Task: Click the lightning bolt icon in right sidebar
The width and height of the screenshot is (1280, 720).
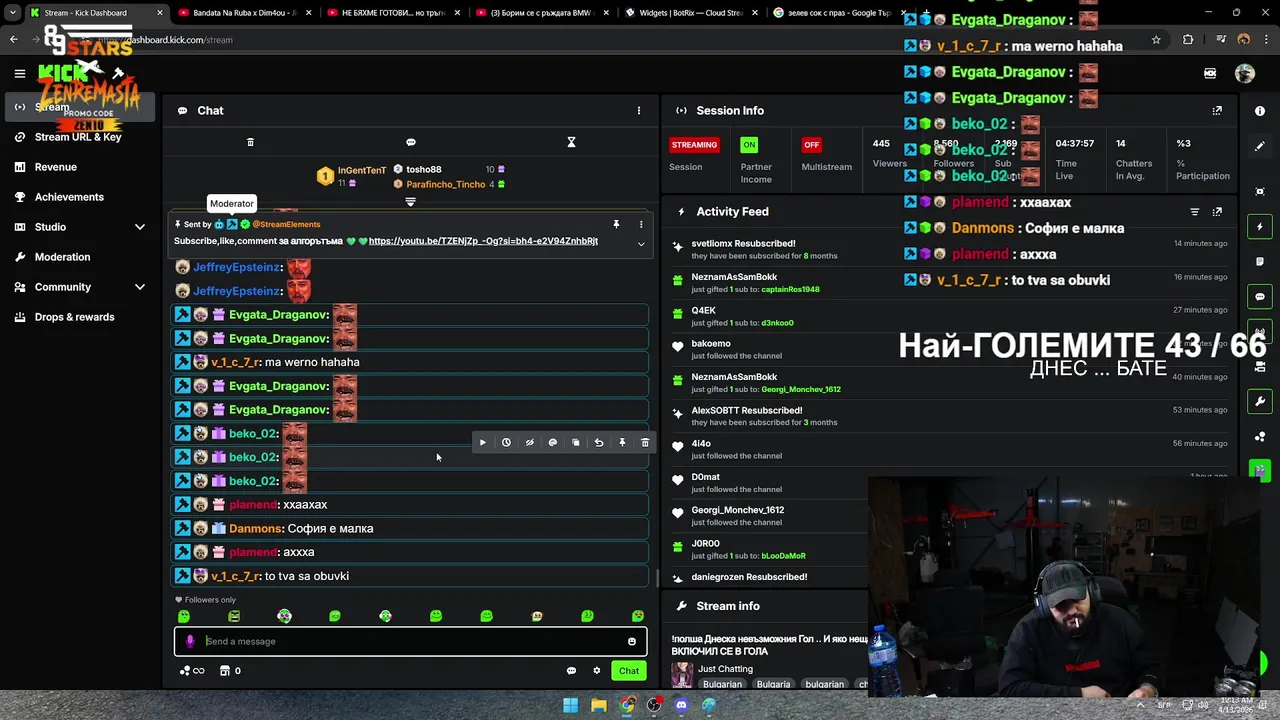Action: pyautogui.click(x=1260, y=227)
